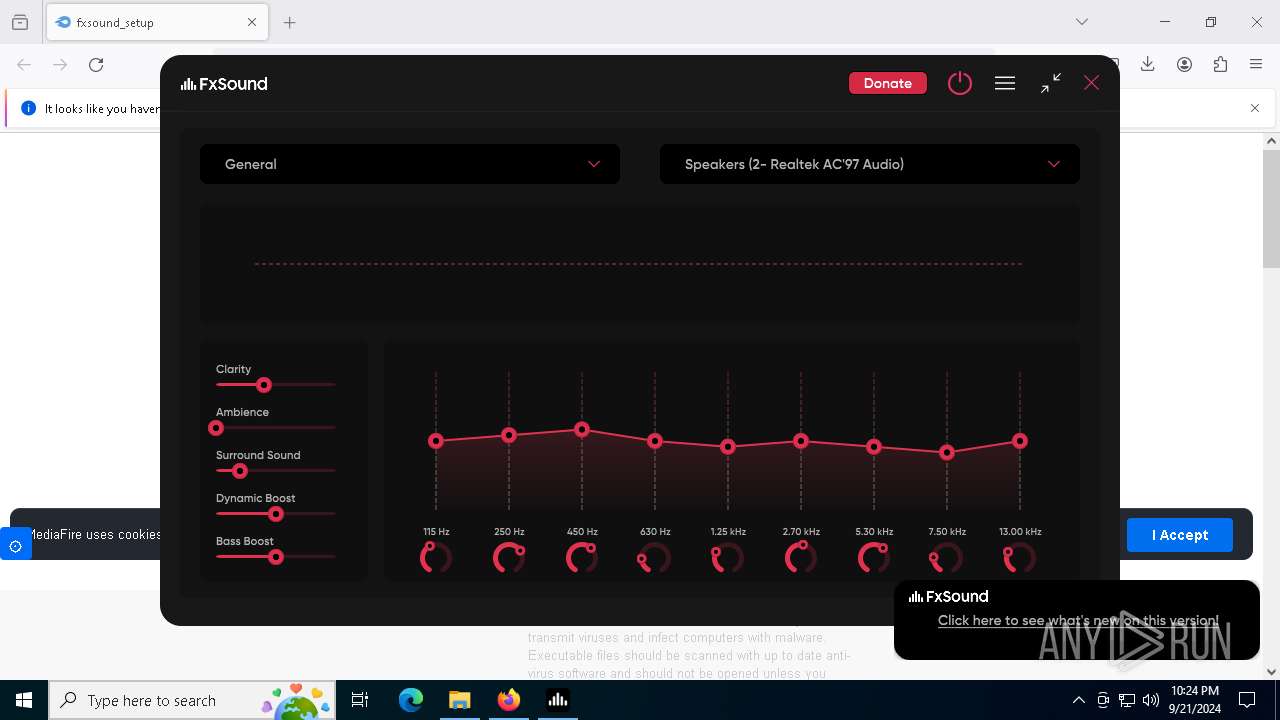The image size is (1280, 720).
Task: Open the FxSound hamburger menu
Action: (x=1005, y=83)
